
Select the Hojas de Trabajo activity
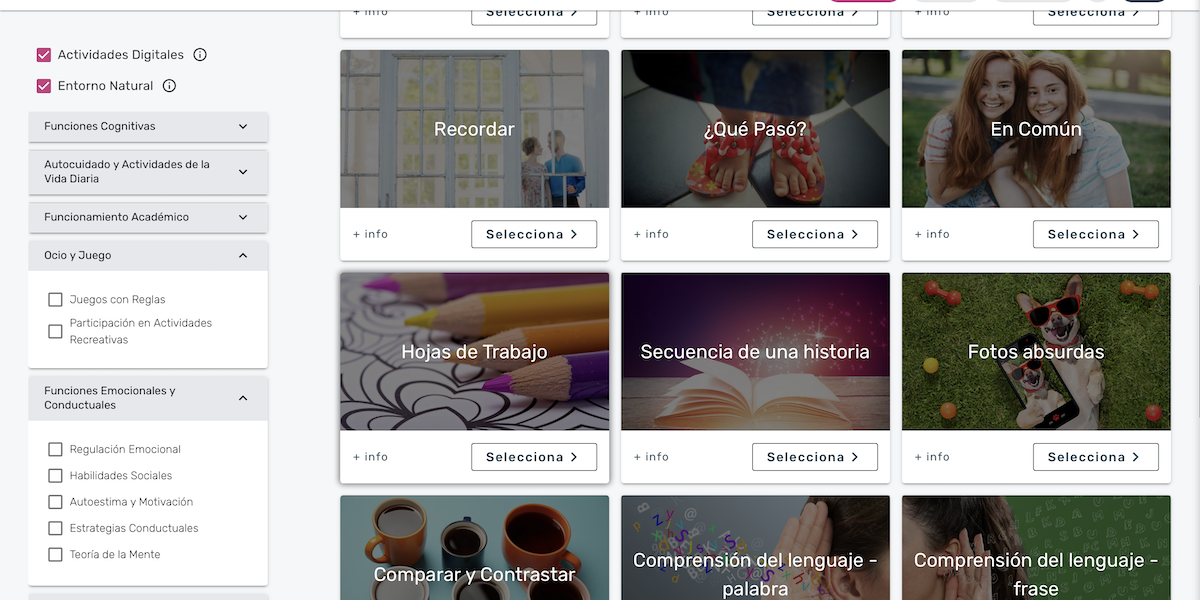click(x=534, y=457)
